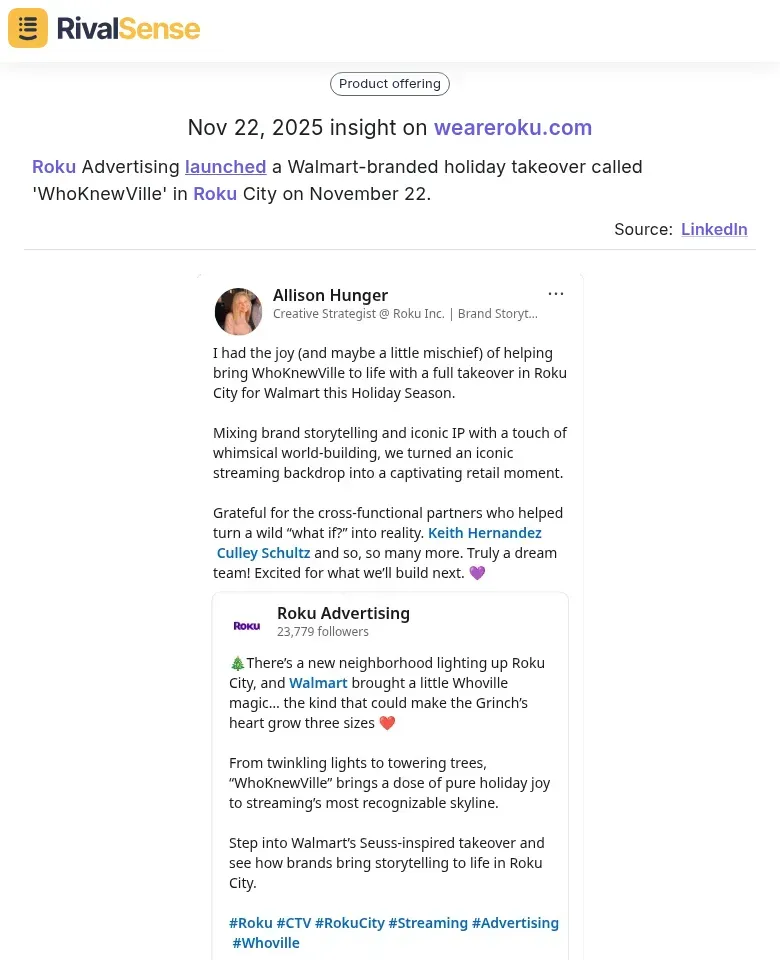
Task: Click Keith Hernandez's name mention
Action: click(x=485, y=533)
